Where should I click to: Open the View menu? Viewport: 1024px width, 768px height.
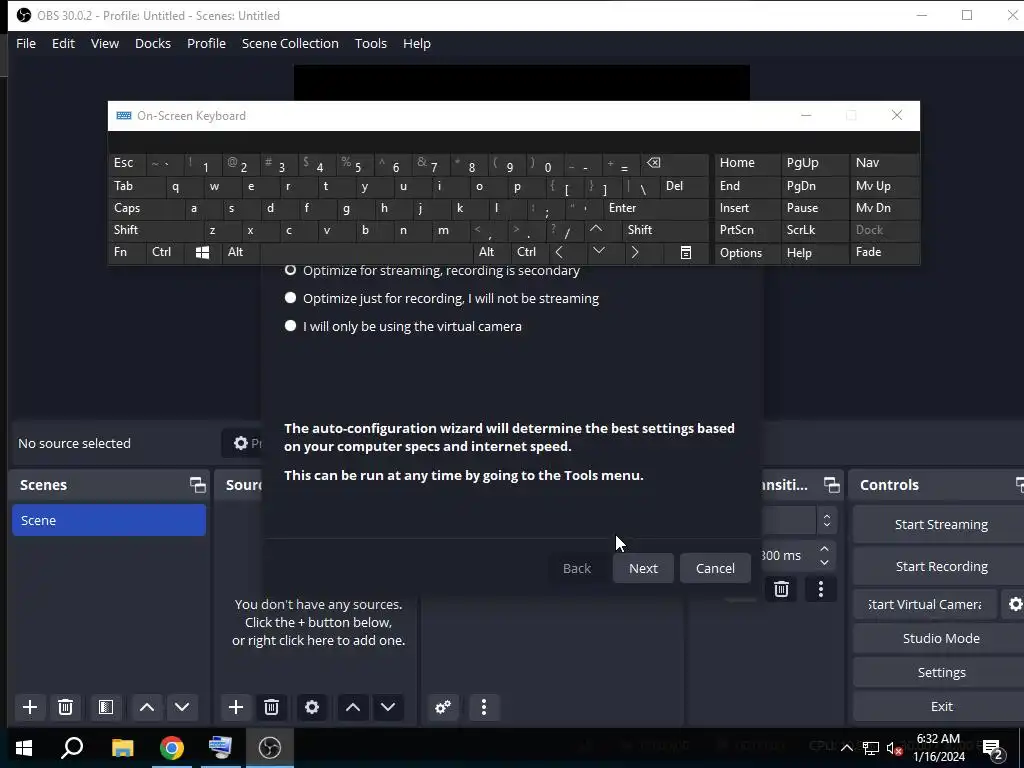104,43
